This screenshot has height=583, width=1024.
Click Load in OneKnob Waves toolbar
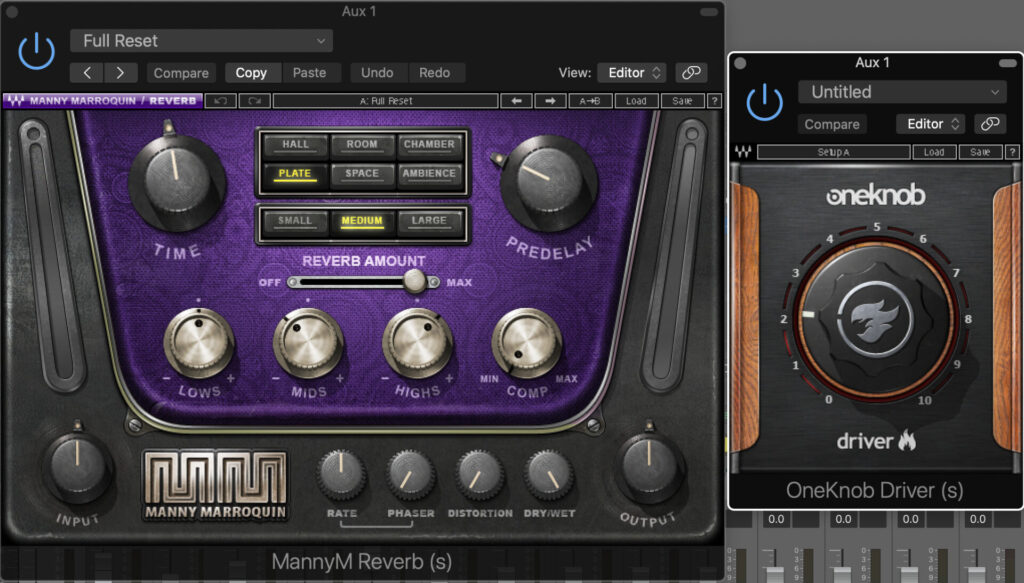pos(934,152)
